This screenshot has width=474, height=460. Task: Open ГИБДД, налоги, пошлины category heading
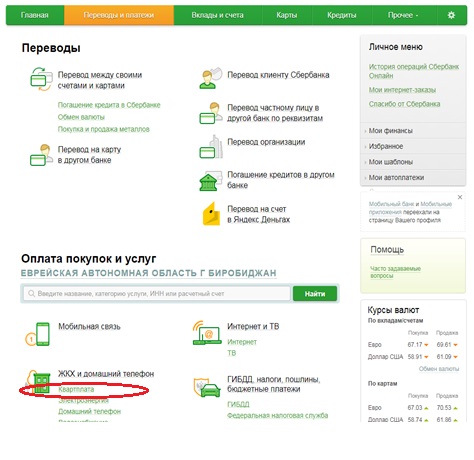click(x=274, y=384)
